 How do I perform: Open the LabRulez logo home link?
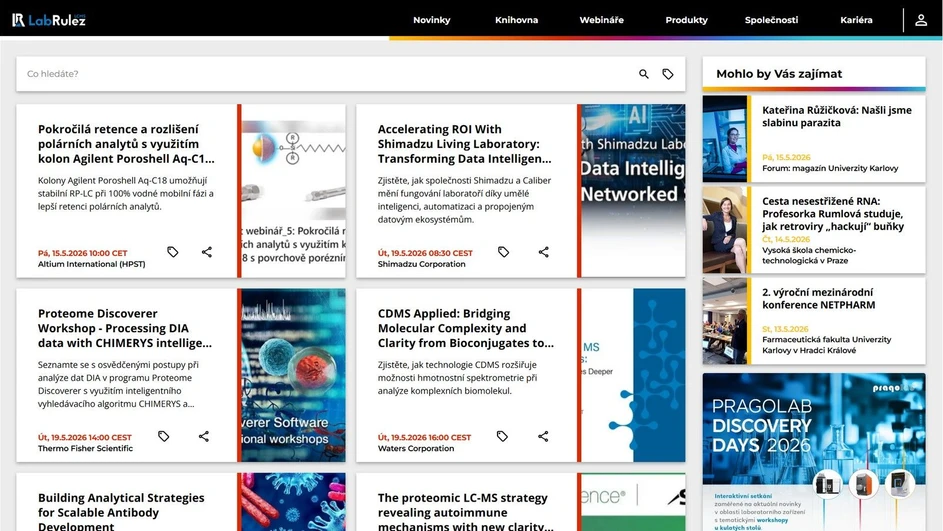(x=49, y=20)
